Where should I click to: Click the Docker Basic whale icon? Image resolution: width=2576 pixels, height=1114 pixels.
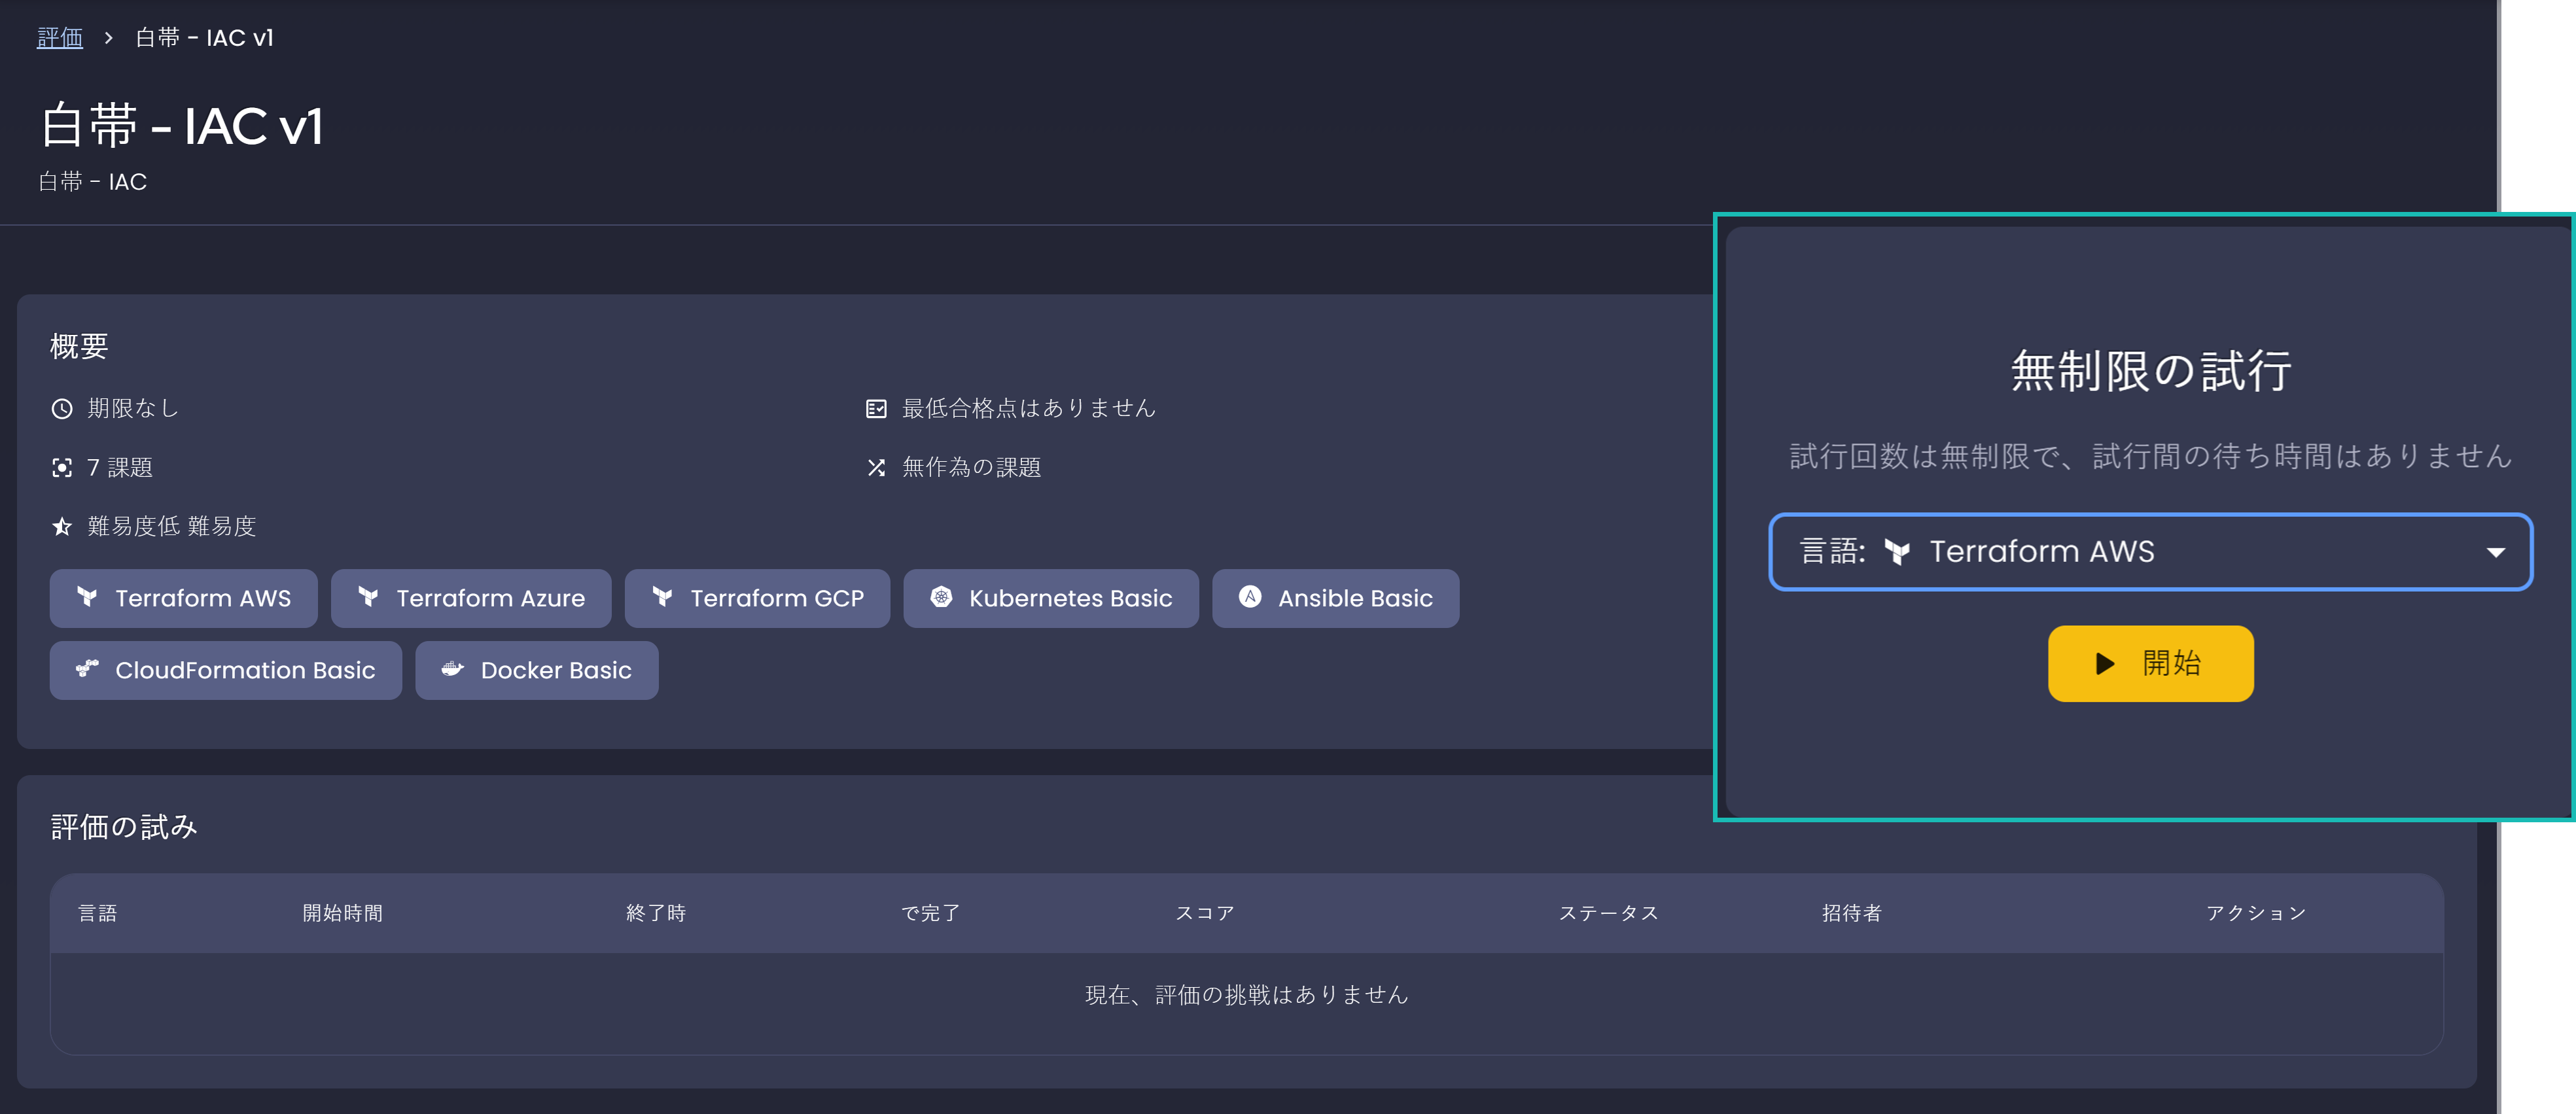(x=453, y=669)
